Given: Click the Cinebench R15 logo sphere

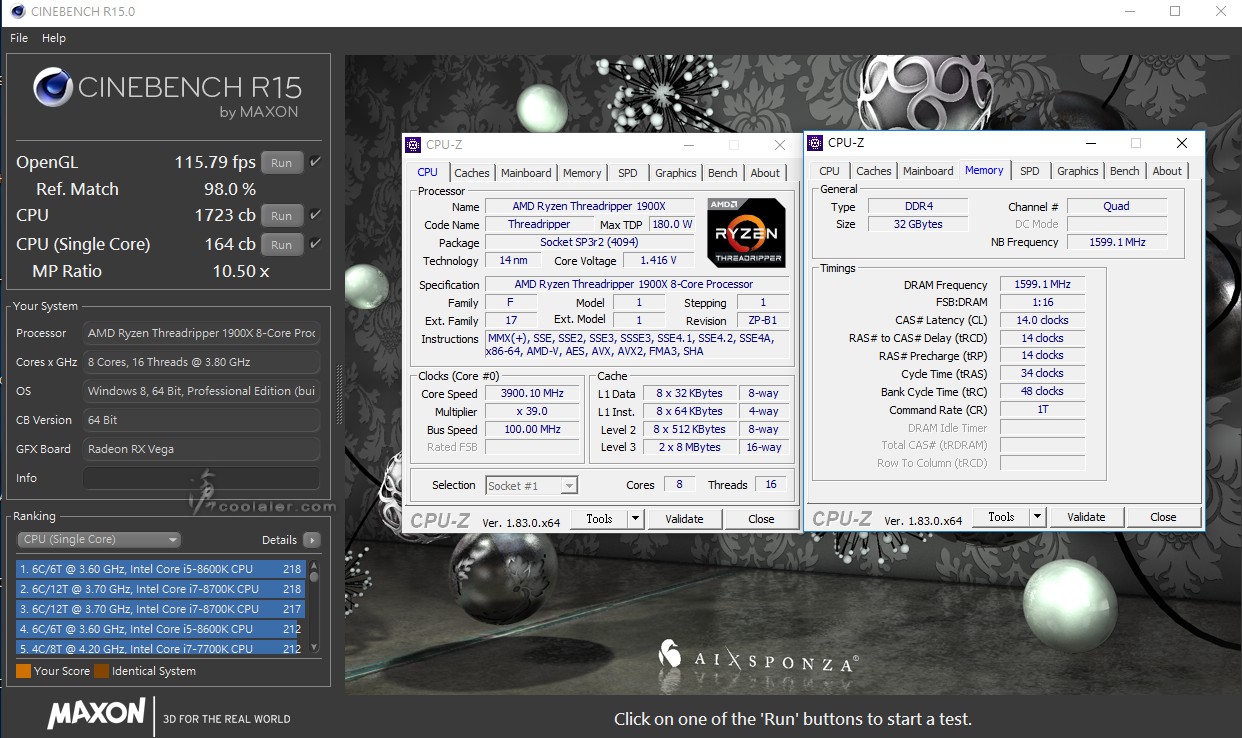Looking at the screenshot, I should coord(52,87).
